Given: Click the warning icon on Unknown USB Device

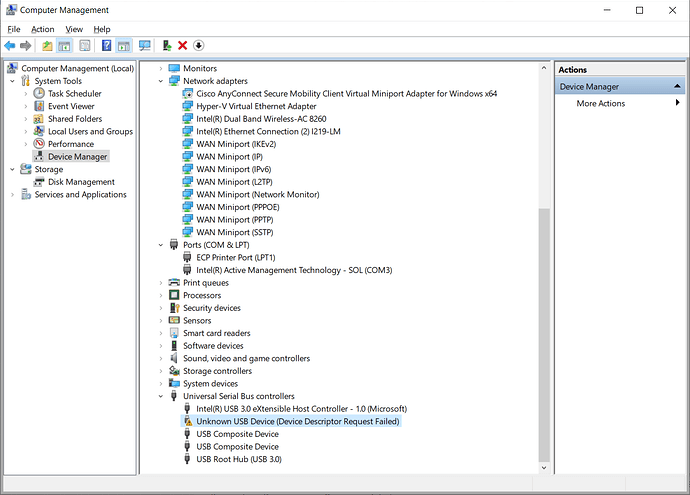Looking at the screenshot, I should [188, 421].
